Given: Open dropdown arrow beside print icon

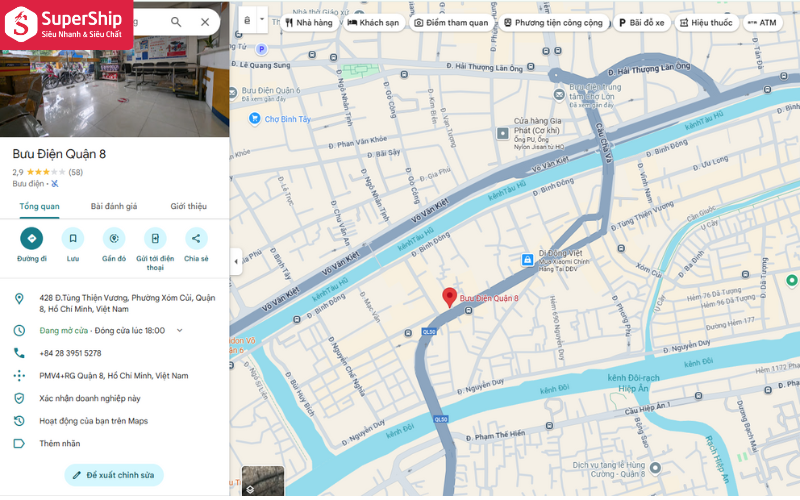Looking at the screenshot, I should 262,20.
